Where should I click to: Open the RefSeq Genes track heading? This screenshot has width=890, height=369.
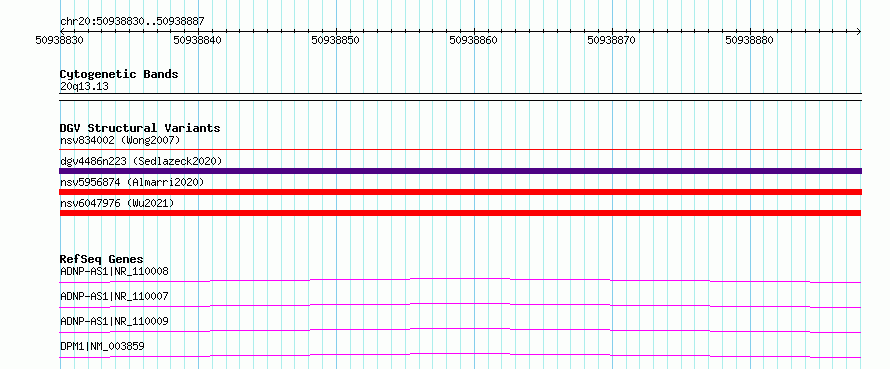[x=102, y=259]
